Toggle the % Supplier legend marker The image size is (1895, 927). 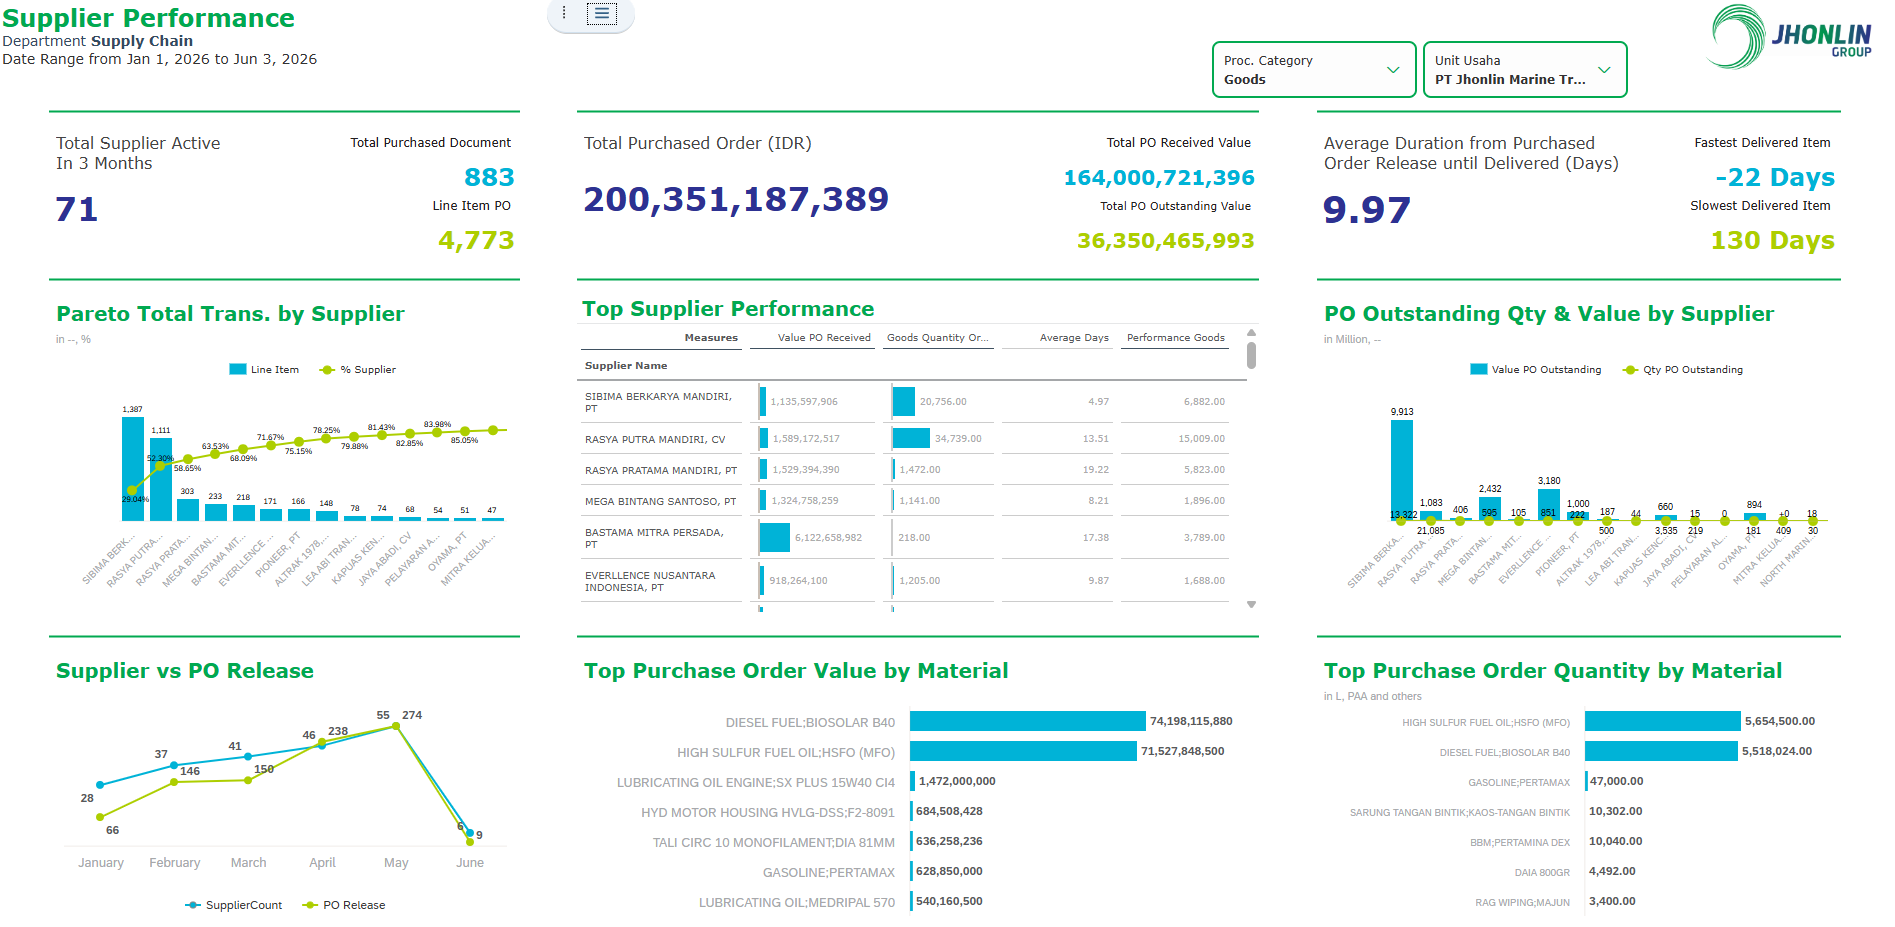click(x=327, y=370)
